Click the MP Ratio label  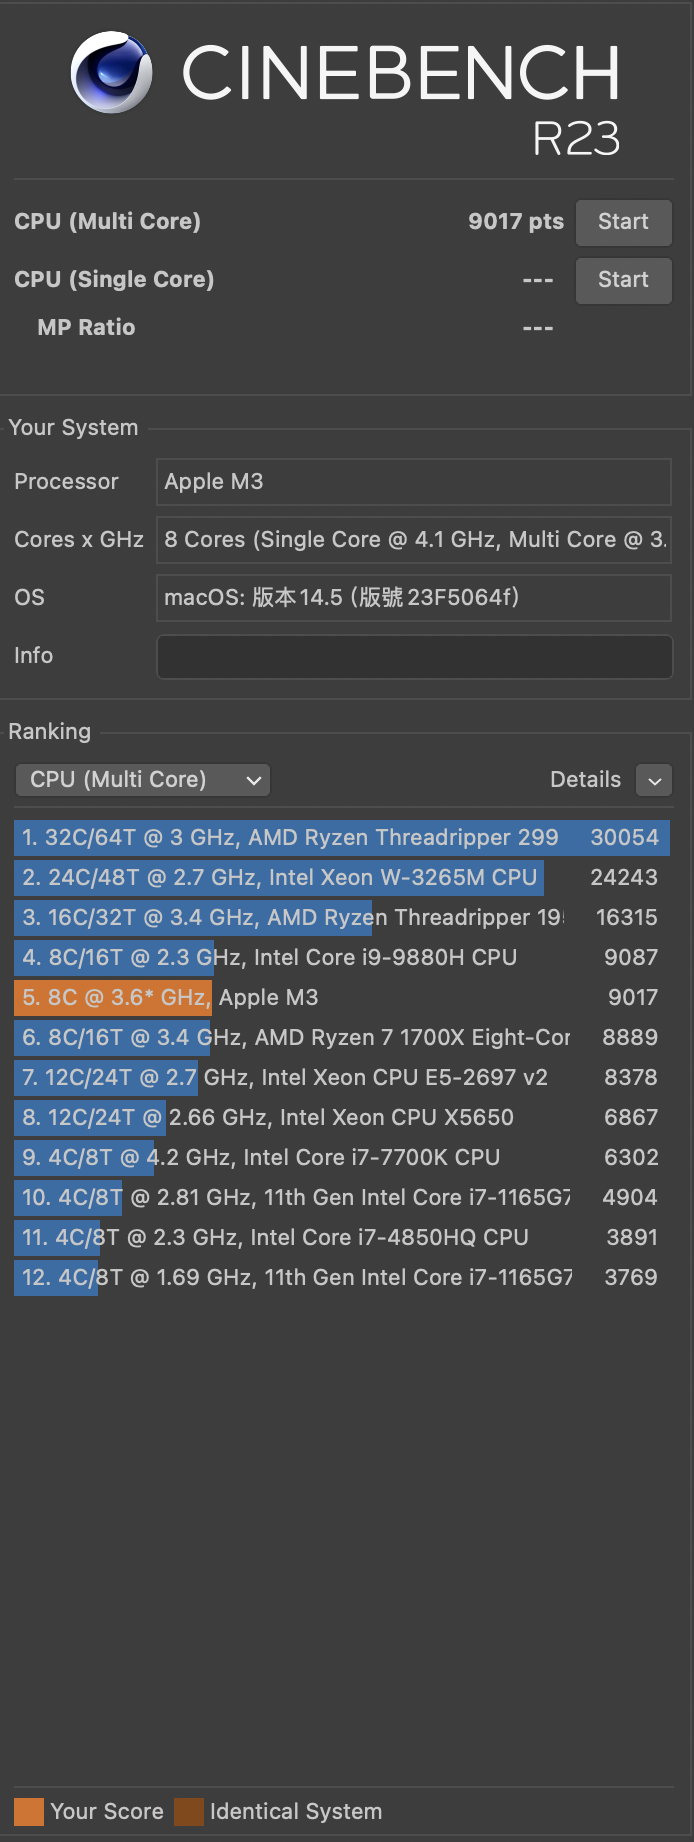click(86, 328)
